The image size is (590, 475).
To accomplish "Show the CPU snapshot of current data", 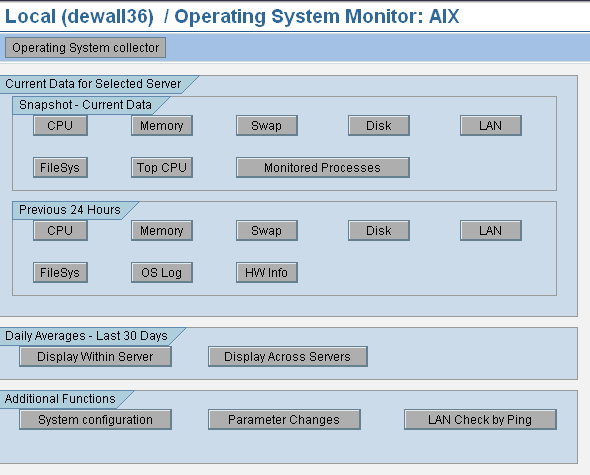I will point(60,125).
